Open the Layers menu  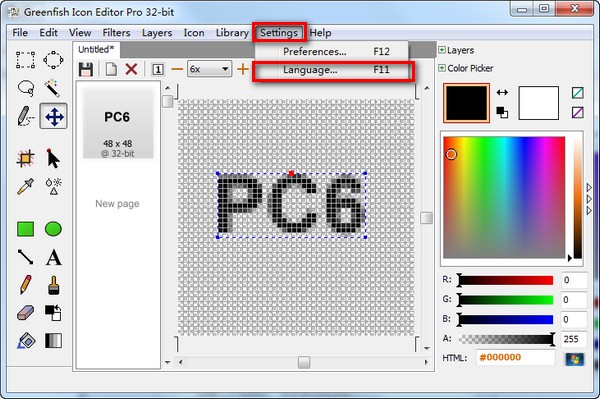(157, 33)
